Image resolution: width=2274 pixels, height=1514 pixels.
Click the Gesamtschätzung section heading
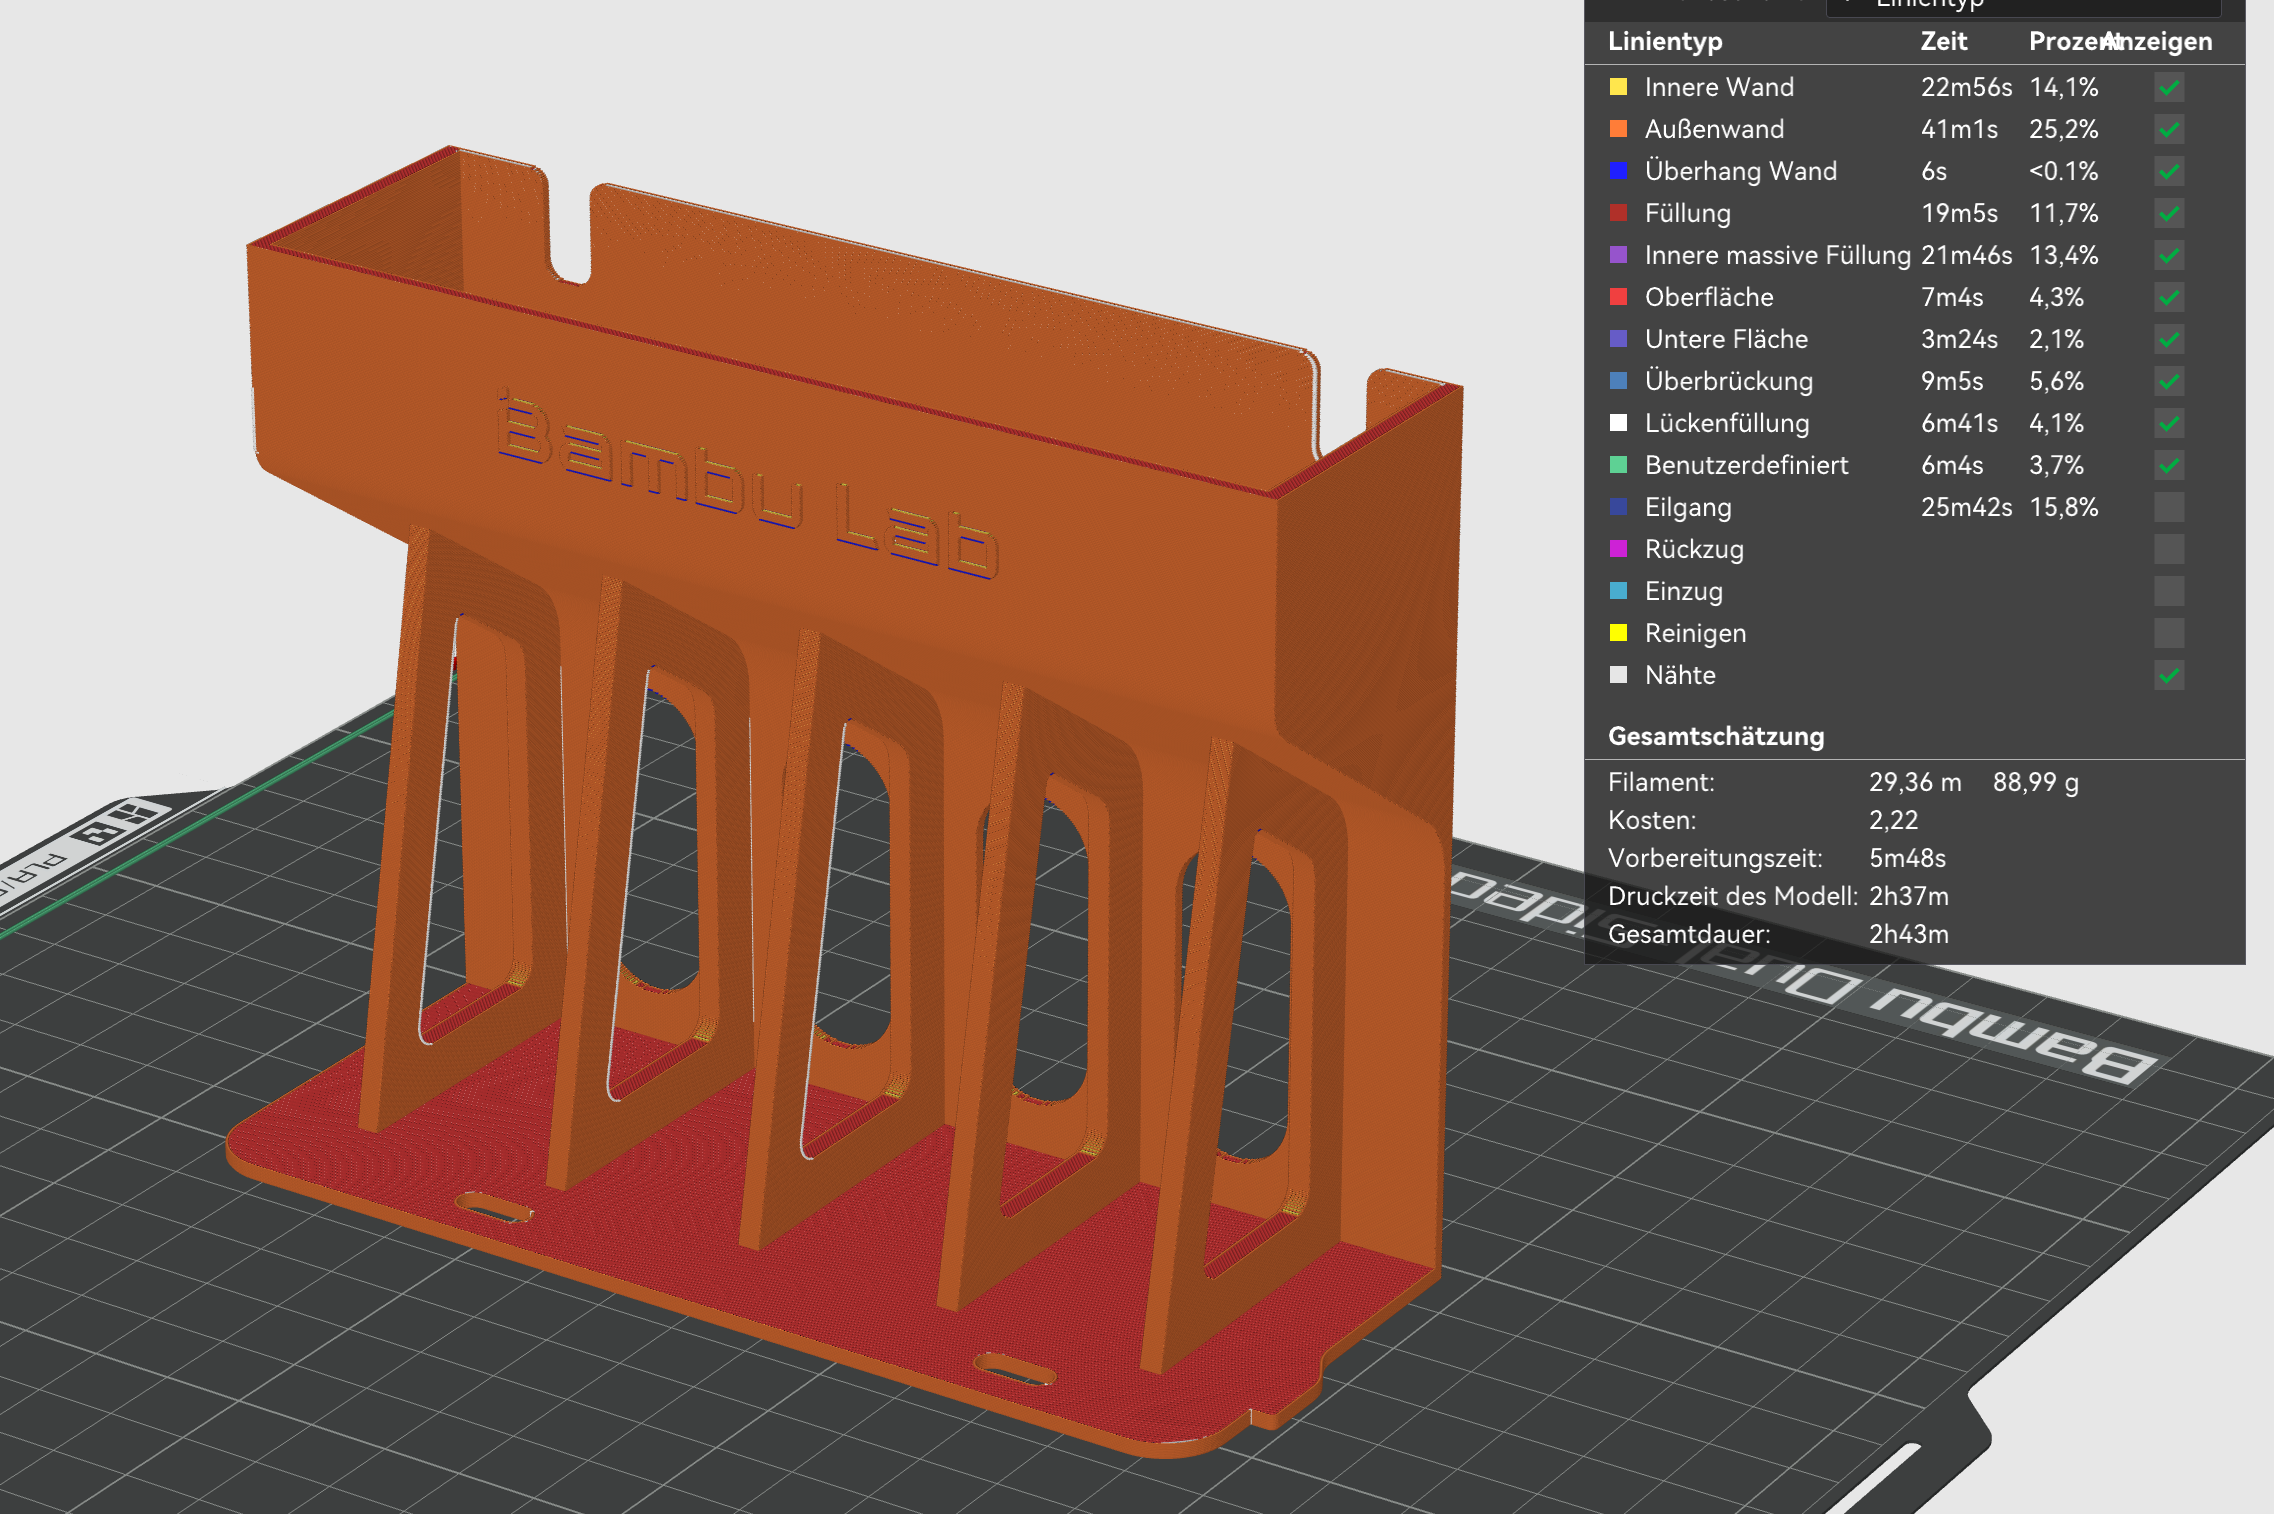point(1716,737)
